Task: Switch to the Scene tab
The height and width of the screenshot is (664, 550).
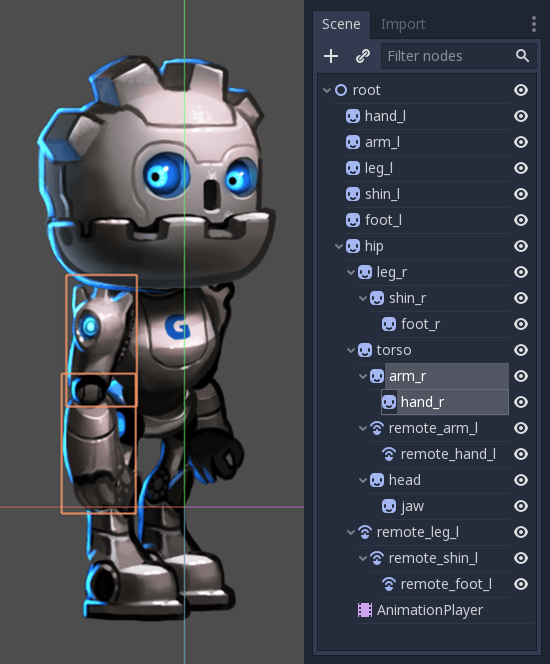Action: click(341, 24)
